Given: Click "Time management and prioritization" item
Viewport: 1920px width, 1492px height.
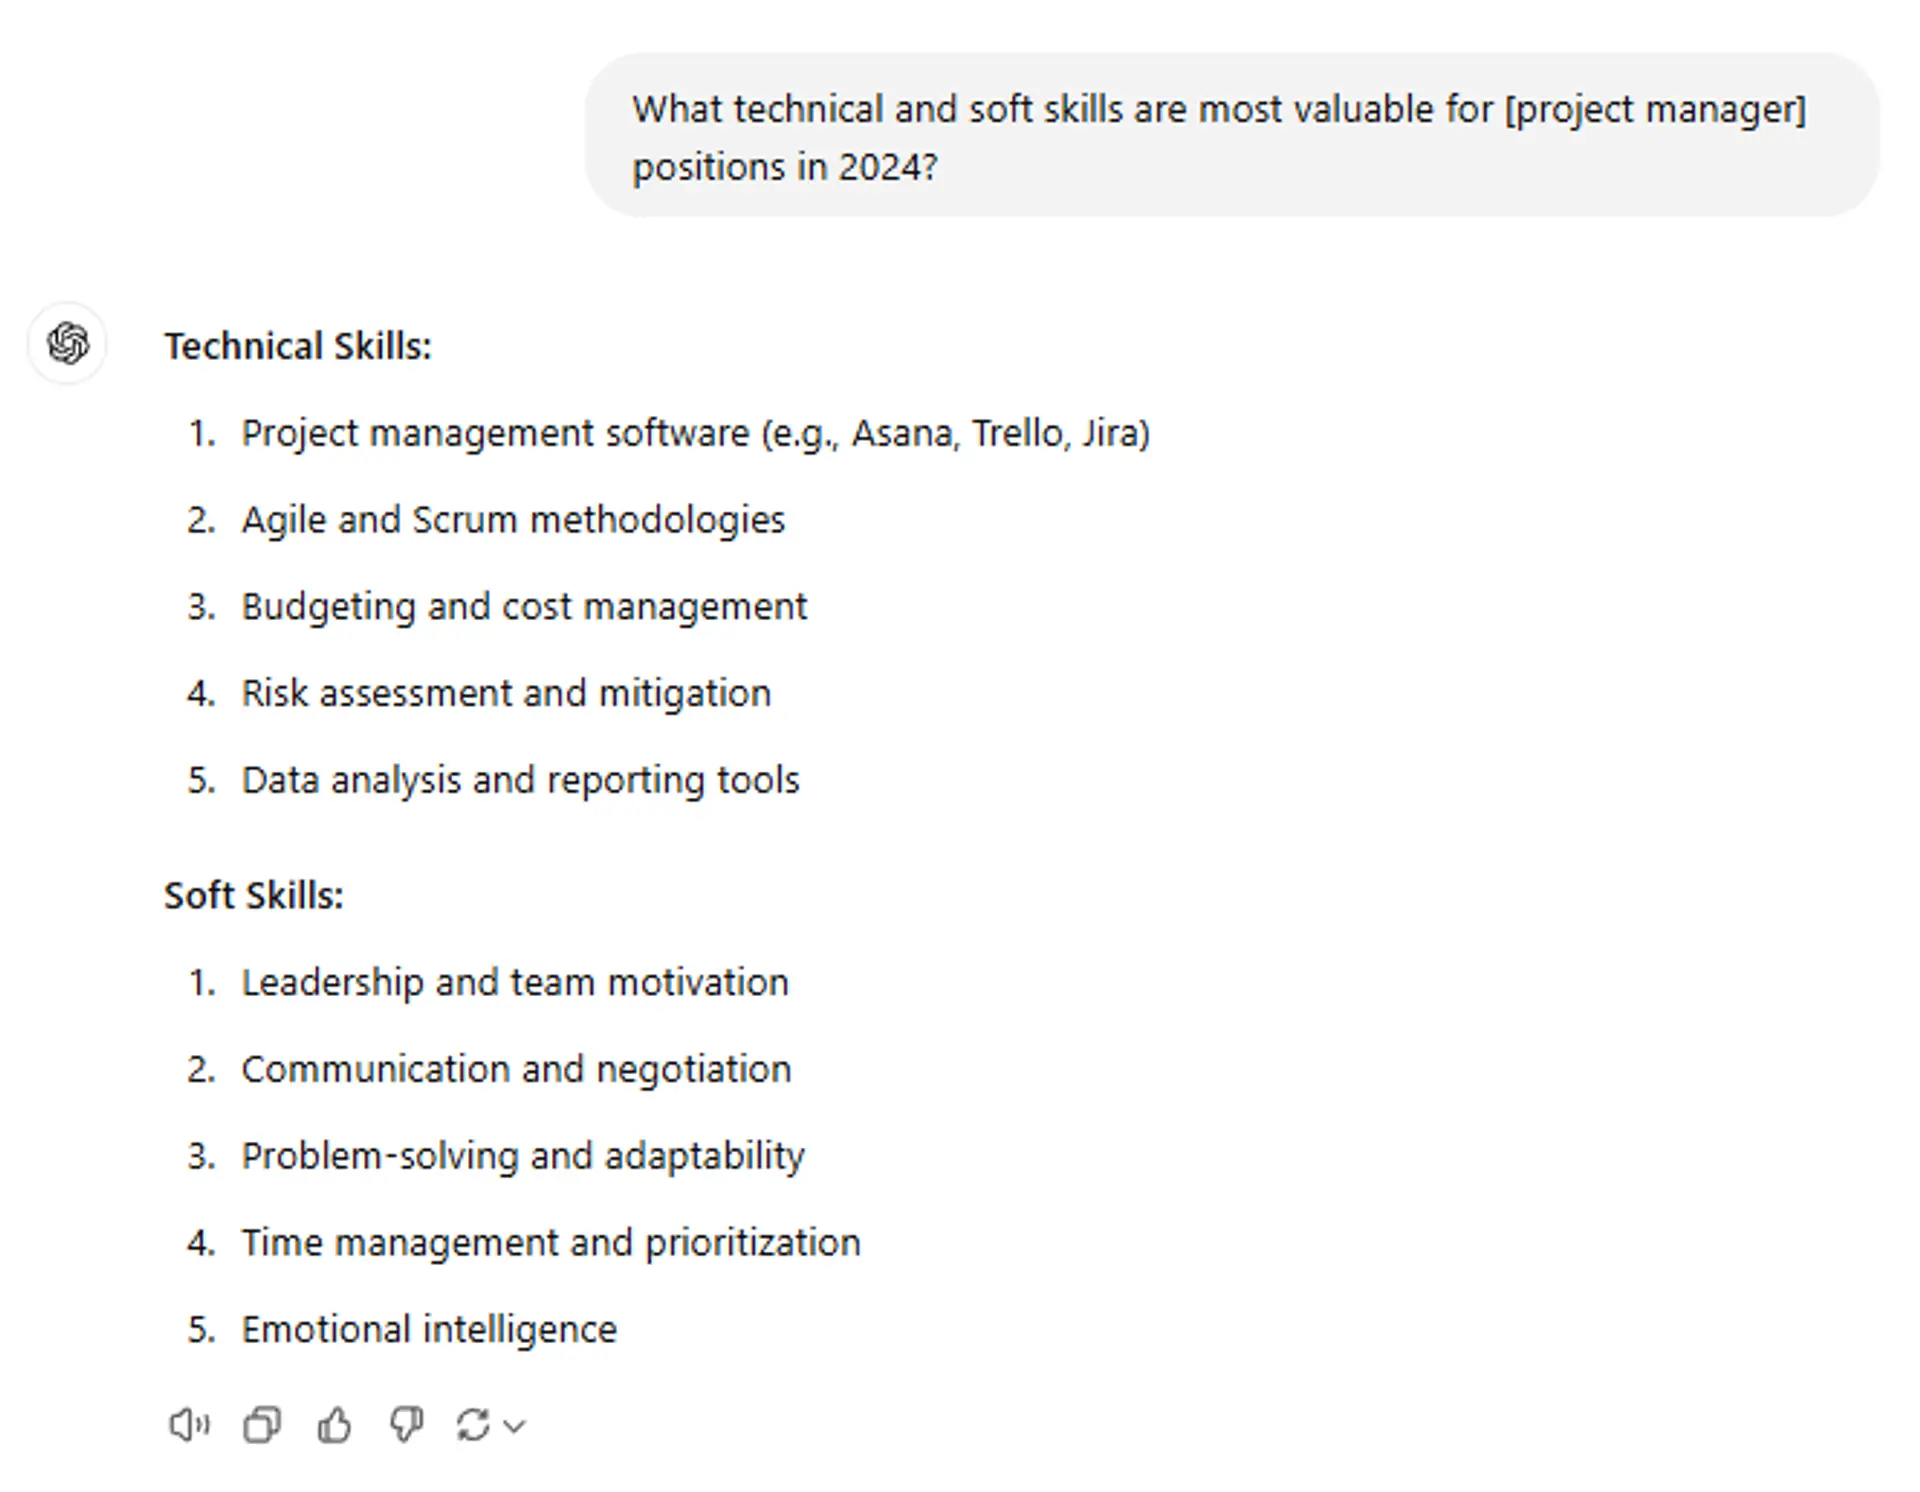Looking at the screenshot, I should tap(551, 1242).
